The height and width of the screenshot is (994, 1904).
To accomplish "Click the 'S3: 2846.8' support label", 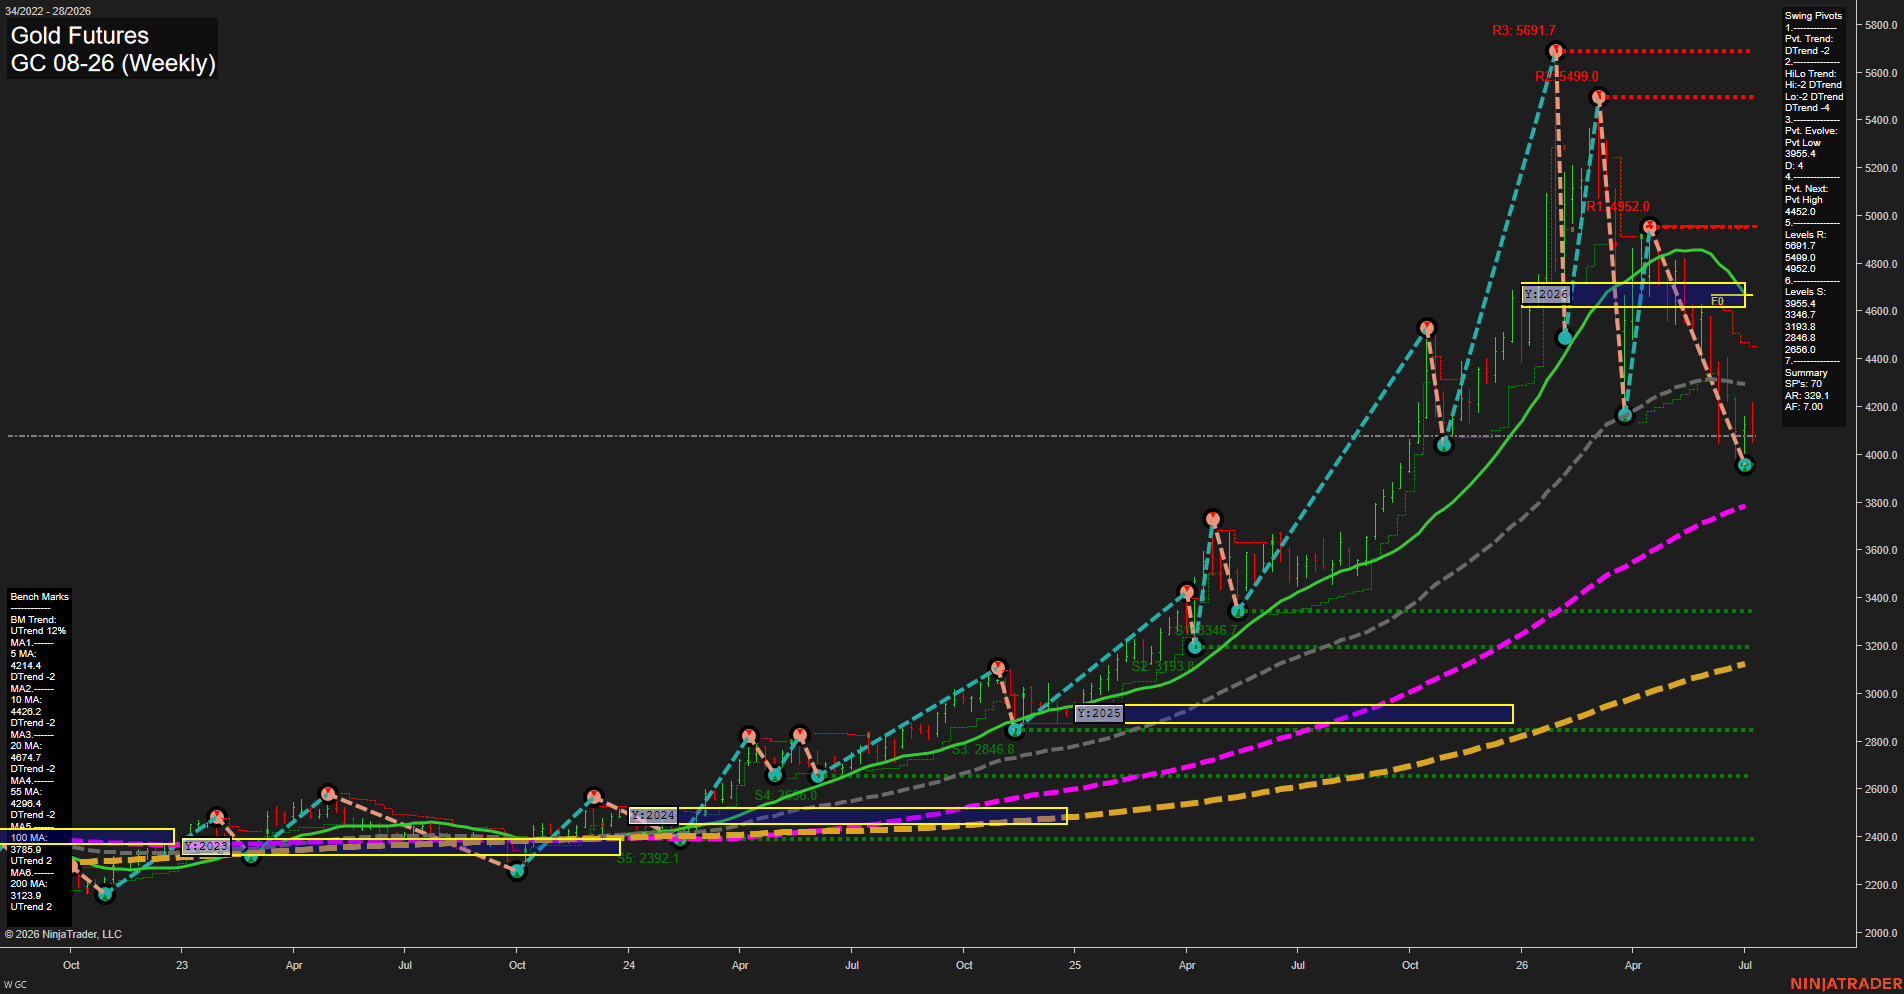I will point(983,749).
